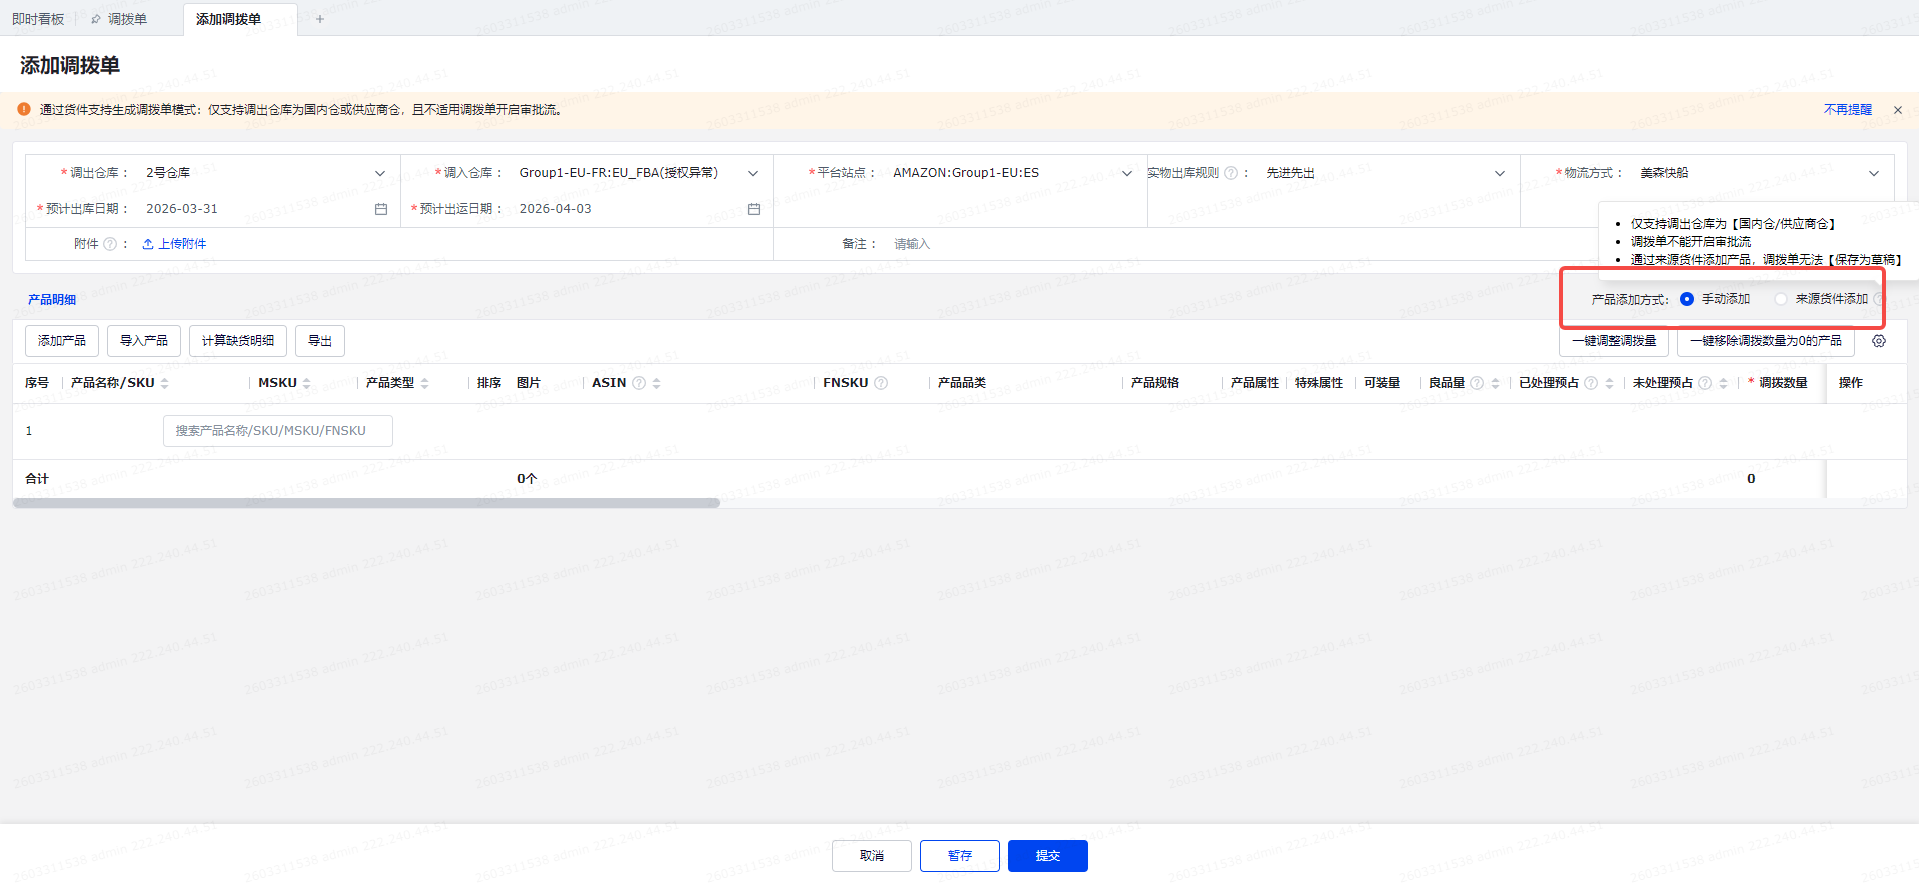Click the 添加产品 button
Viewport: 1919px width, 883px height.
(62, 341)
